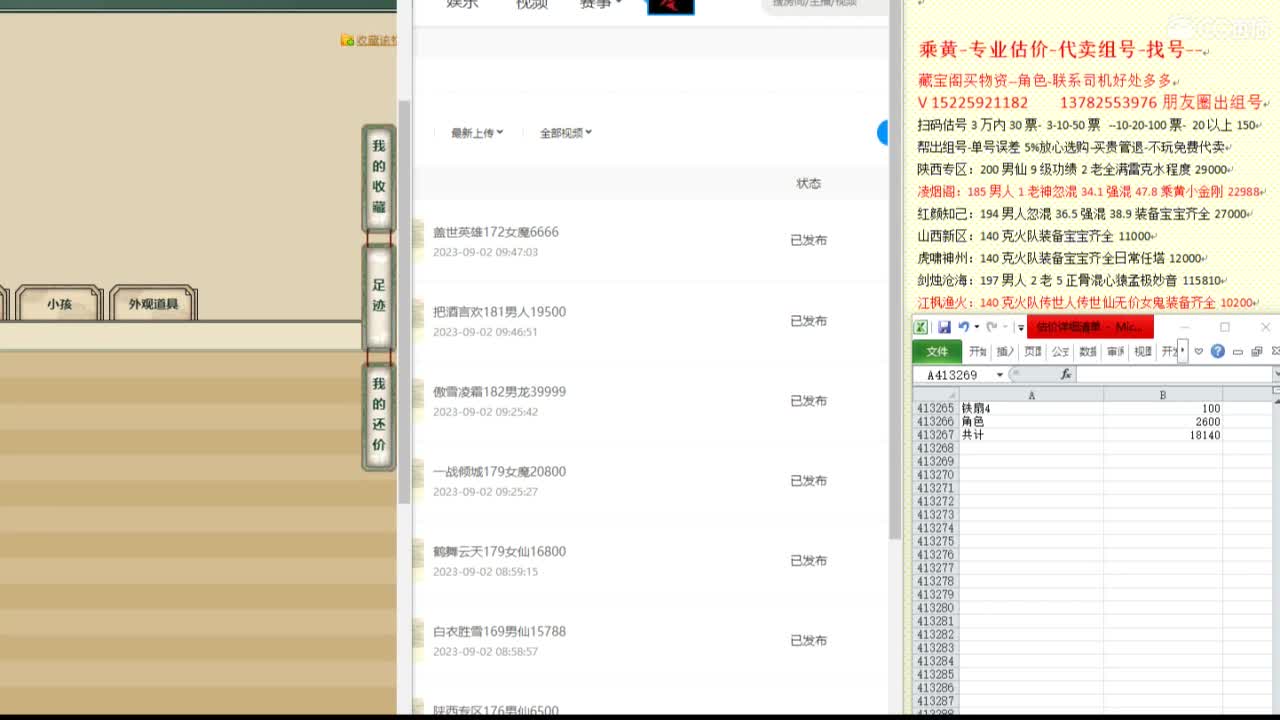Open video 盖世英雄172女魔6666
The width and height of the screenshot is (1280, 720).
(x=496, y=232)
